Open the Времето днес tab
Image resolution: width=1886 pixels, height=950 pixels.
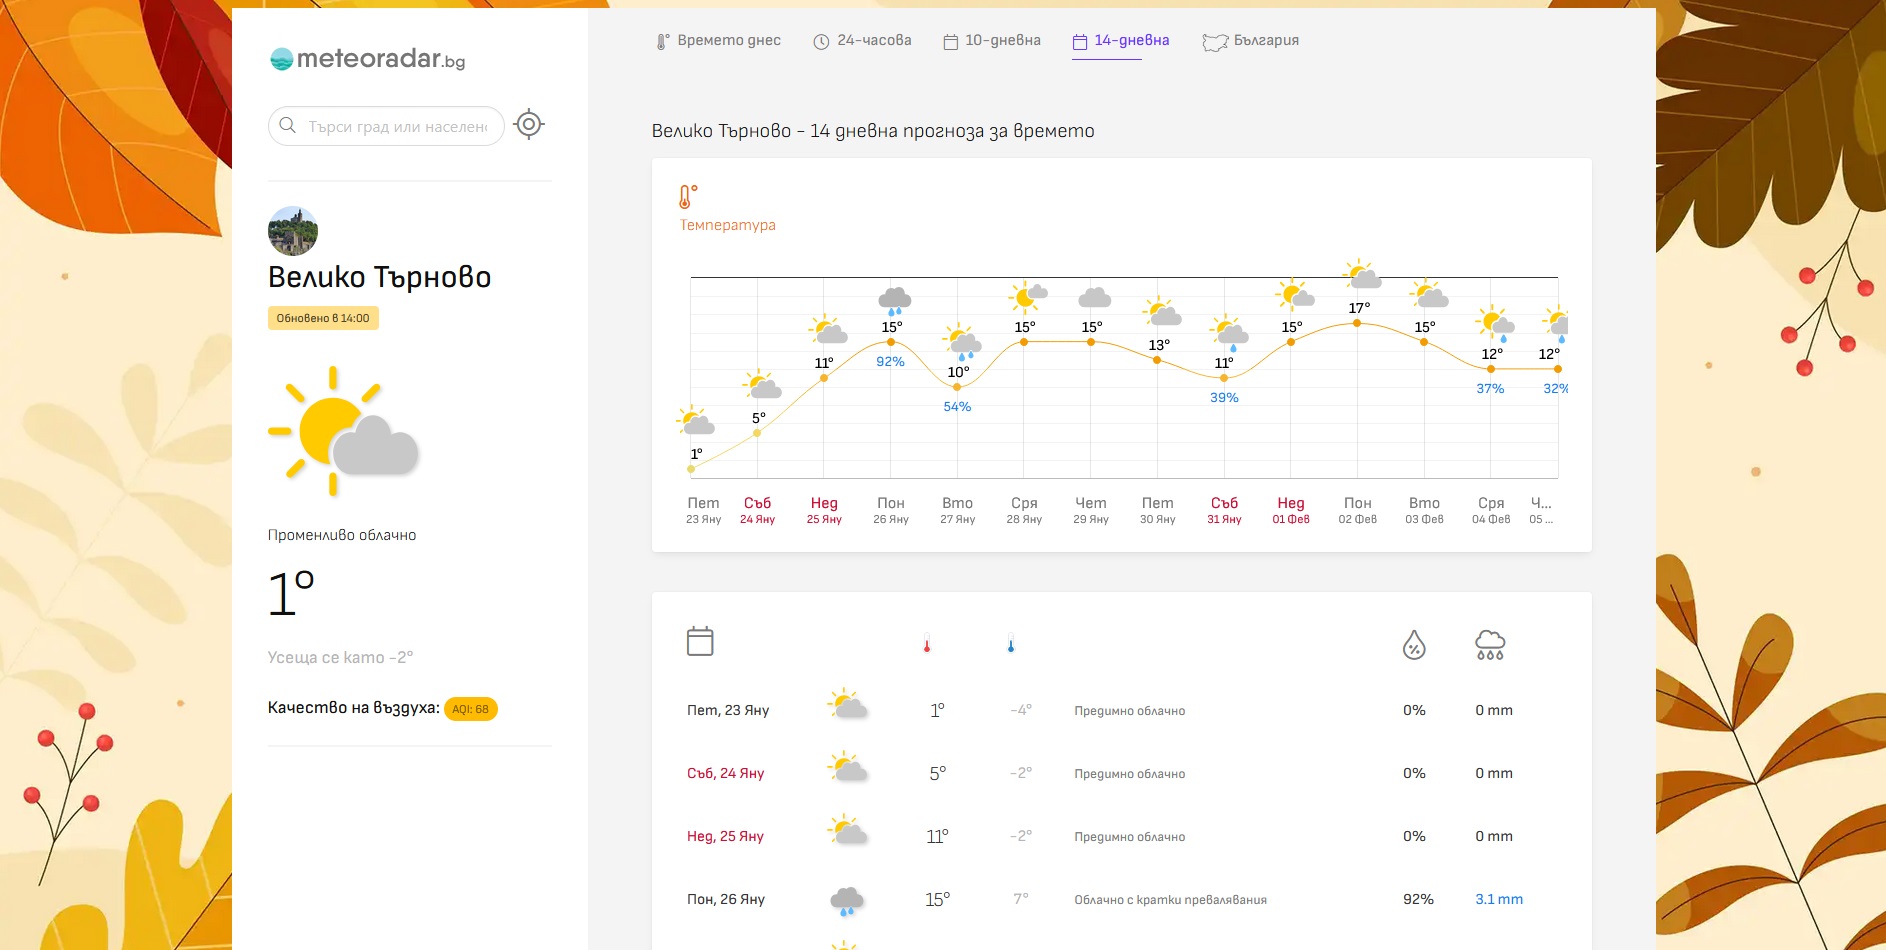[x=718, y=41]
